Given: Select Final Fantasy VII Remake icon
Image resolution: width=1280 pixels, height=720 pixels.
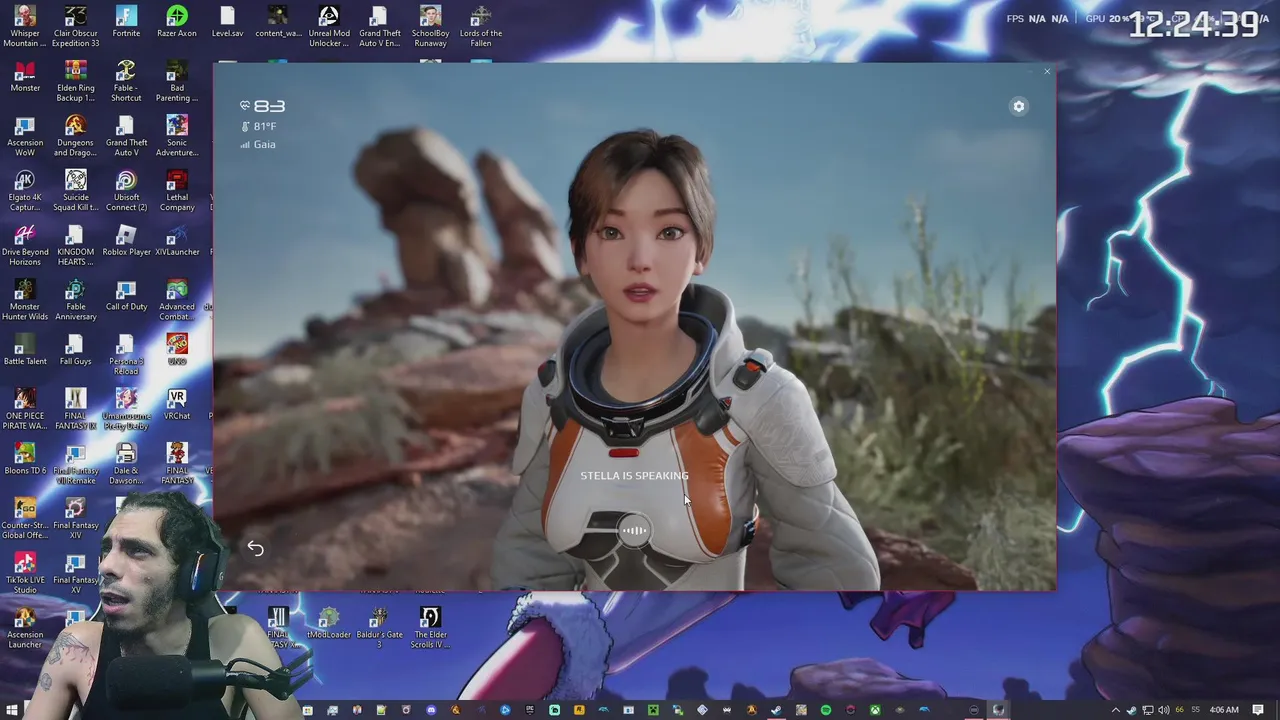Looking at the screenshot, I should (x=76, y=466).
